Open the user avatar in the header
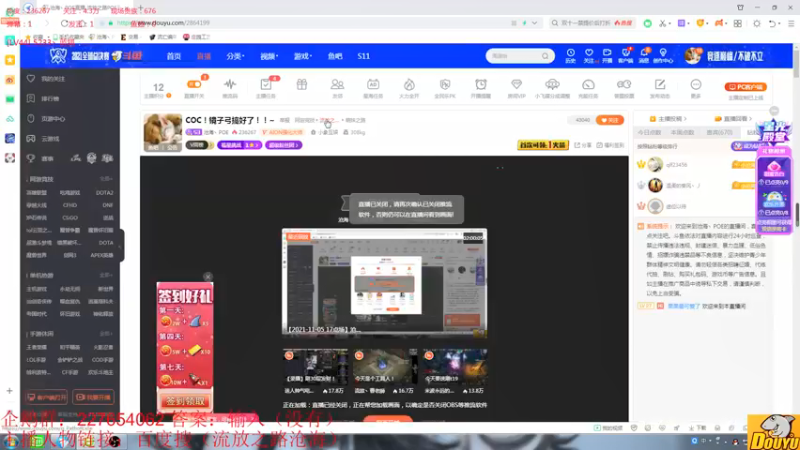Image resolution: width=800 pixels, height=450 pixels. pyautogui.click(x=692, y=56)
